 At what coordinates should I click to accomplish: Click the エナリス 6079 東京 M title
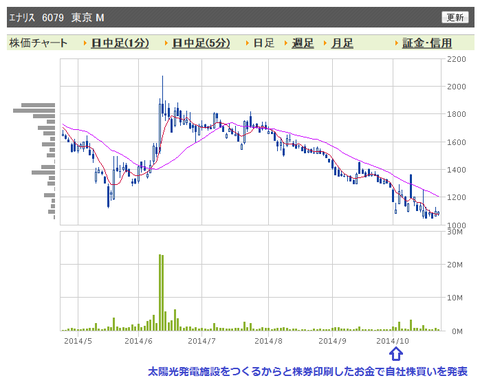pos(57,17)
